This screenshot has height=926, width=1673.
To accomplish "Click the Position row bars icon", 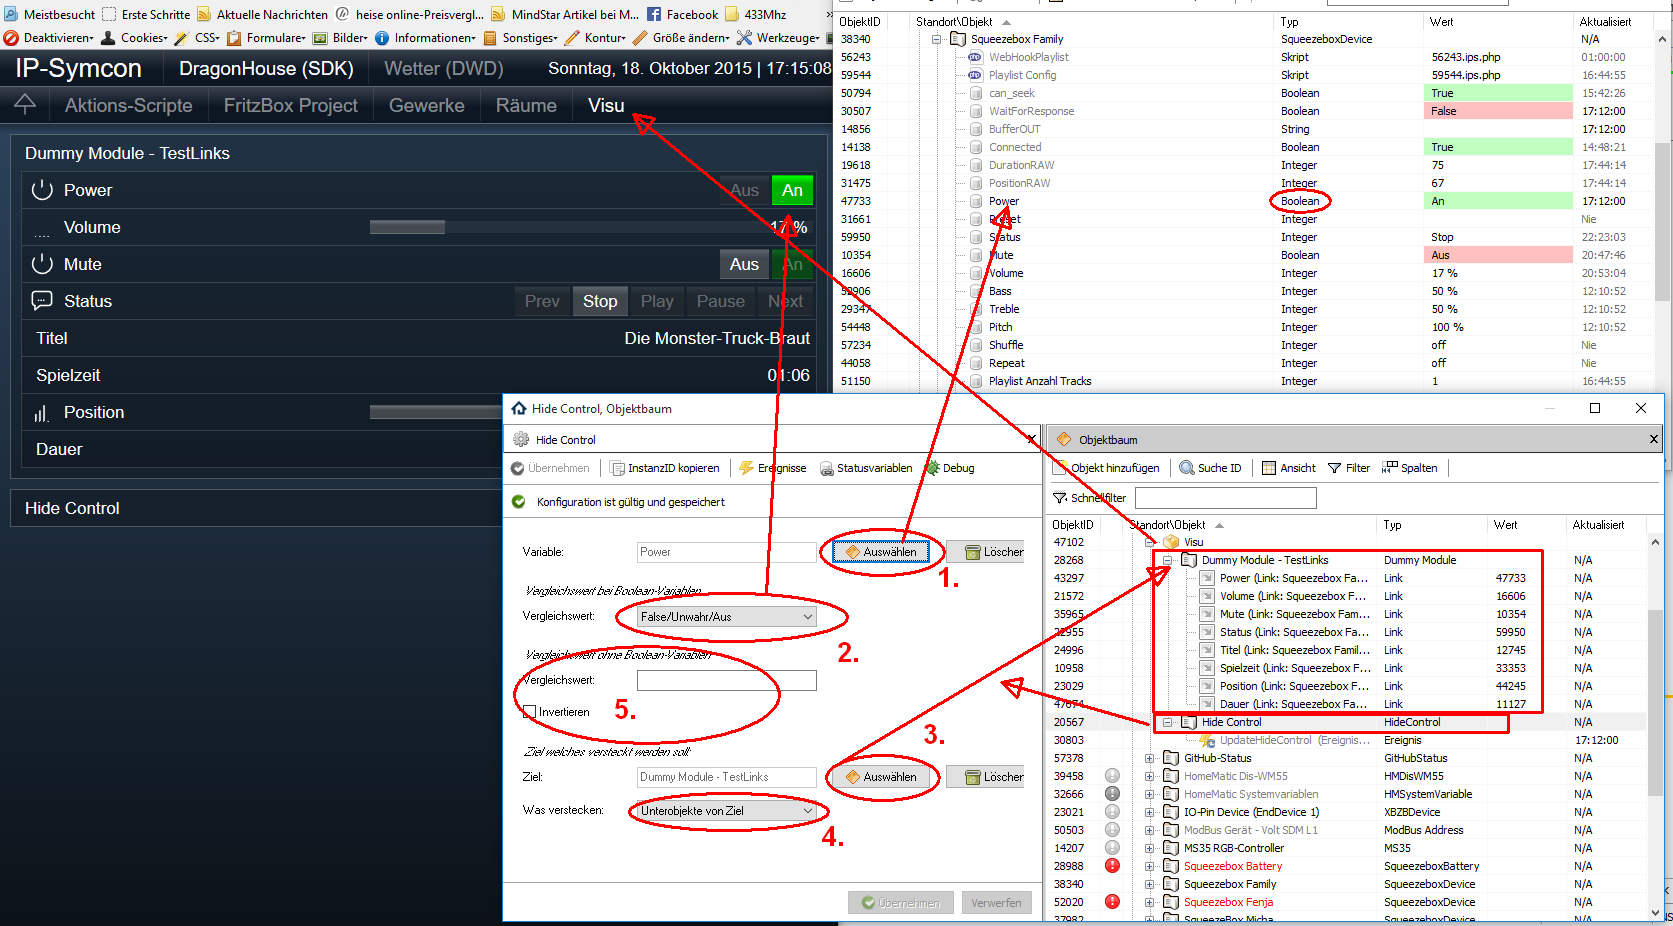I will coord(42,412).
